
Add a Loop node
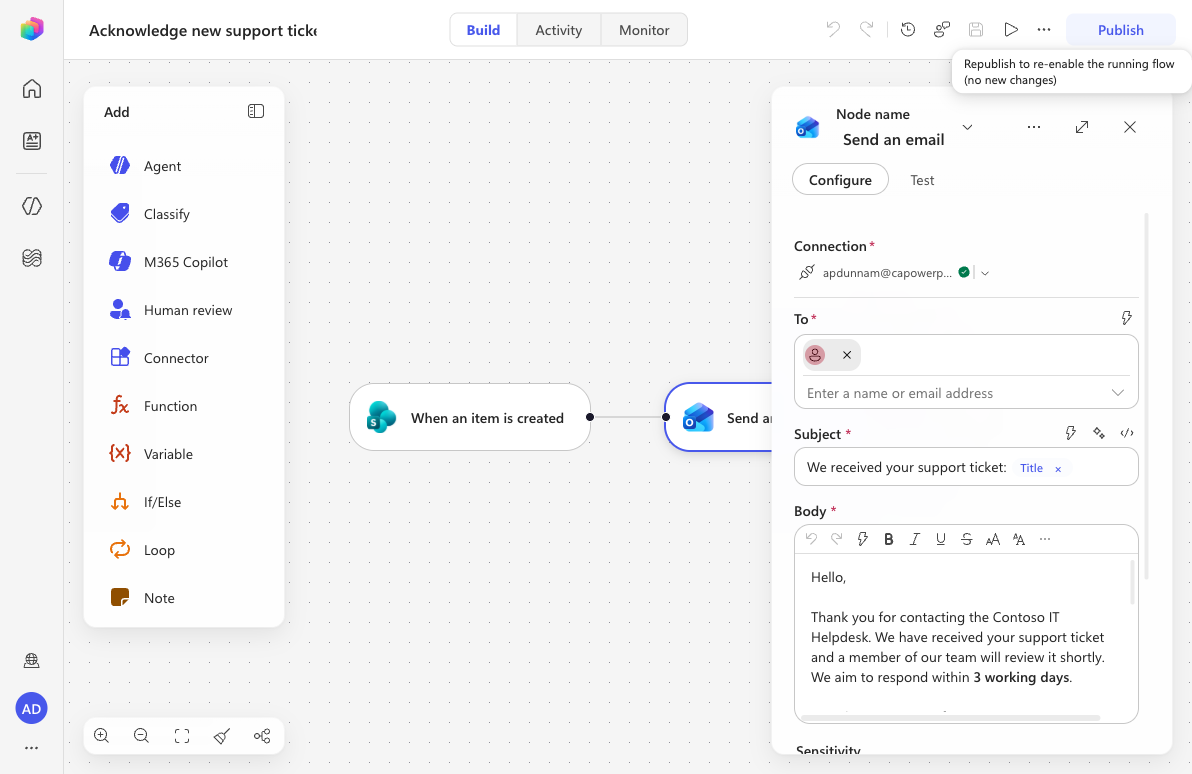[x=184, y=550]
